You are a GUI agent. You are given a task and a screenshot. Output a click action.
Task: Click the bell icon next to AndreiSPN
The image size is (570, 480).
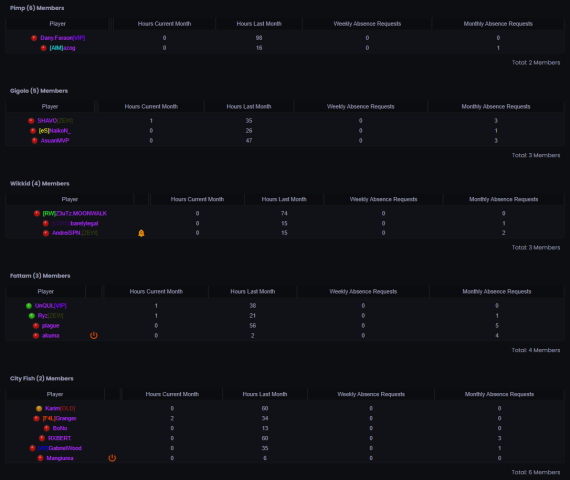point(141,233)
